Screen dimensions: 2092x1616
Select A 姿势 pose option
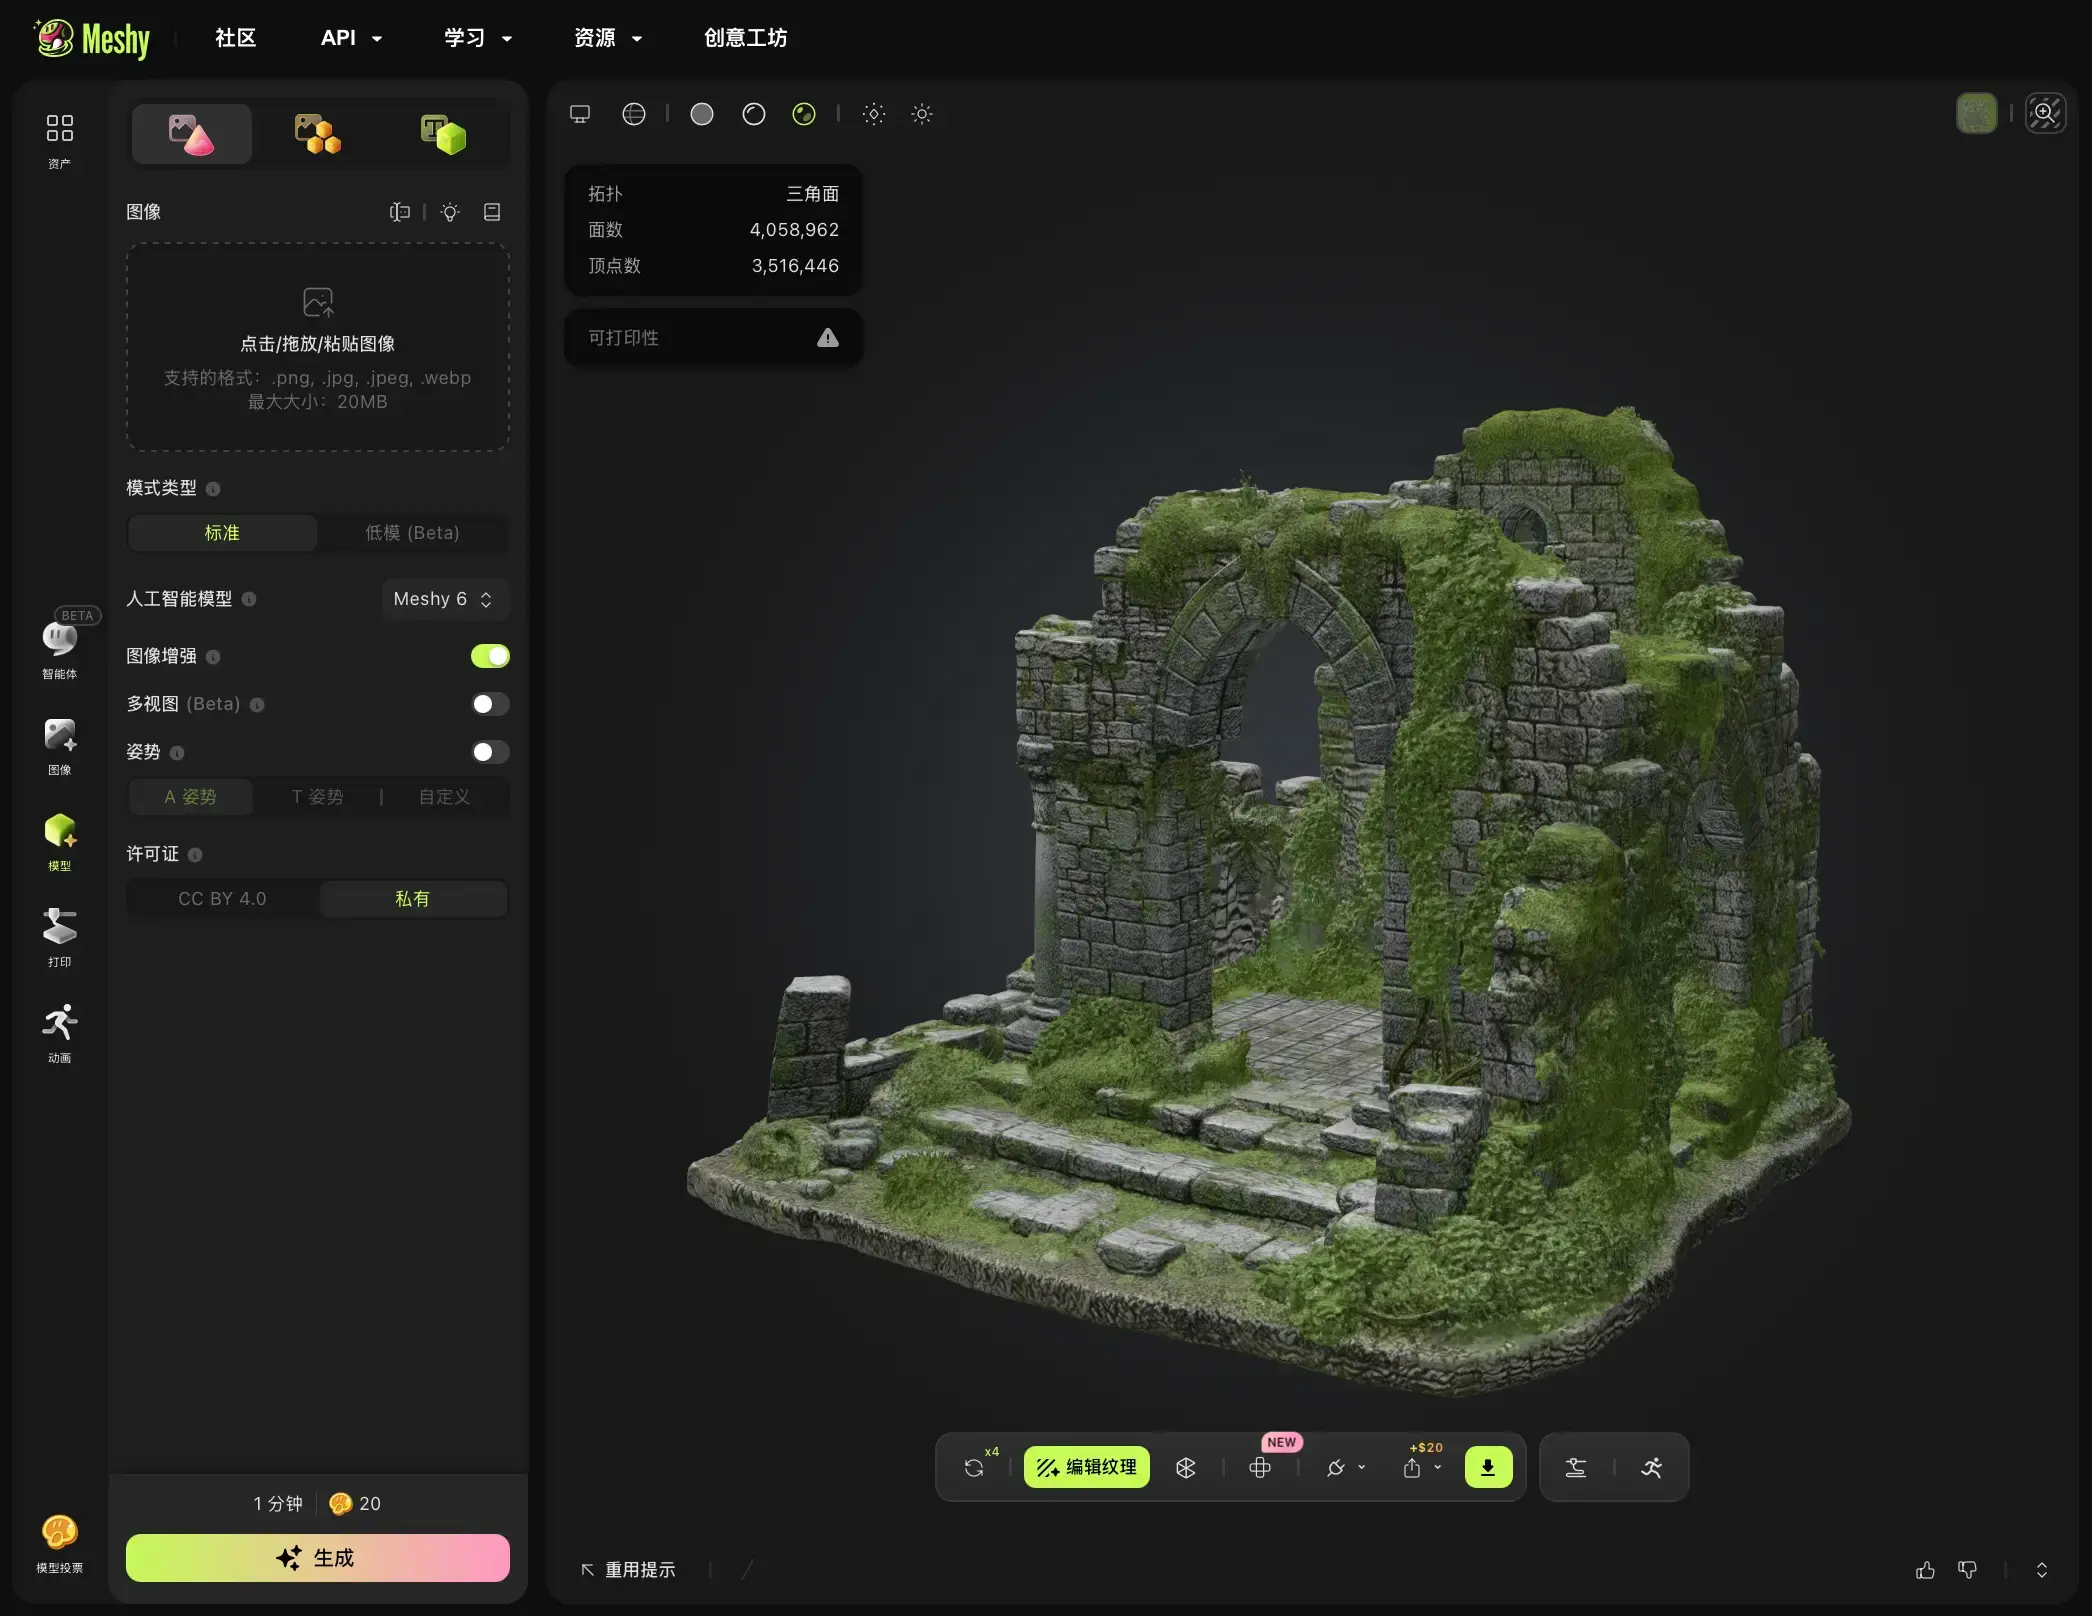(190, 797)
